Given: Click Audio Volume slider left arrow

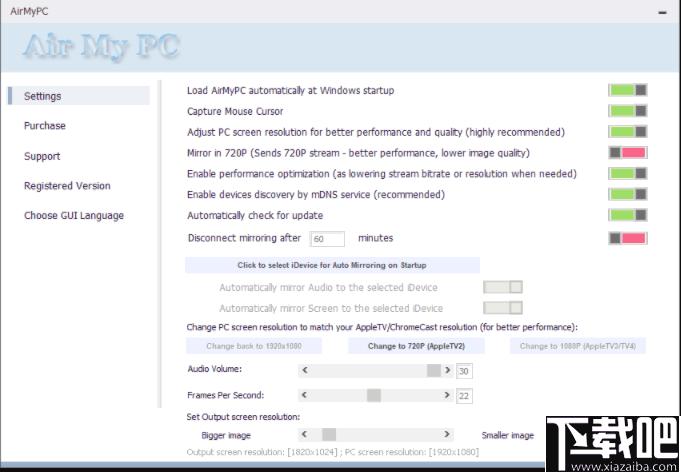Looking at the screenshot, I should point(305,370).
